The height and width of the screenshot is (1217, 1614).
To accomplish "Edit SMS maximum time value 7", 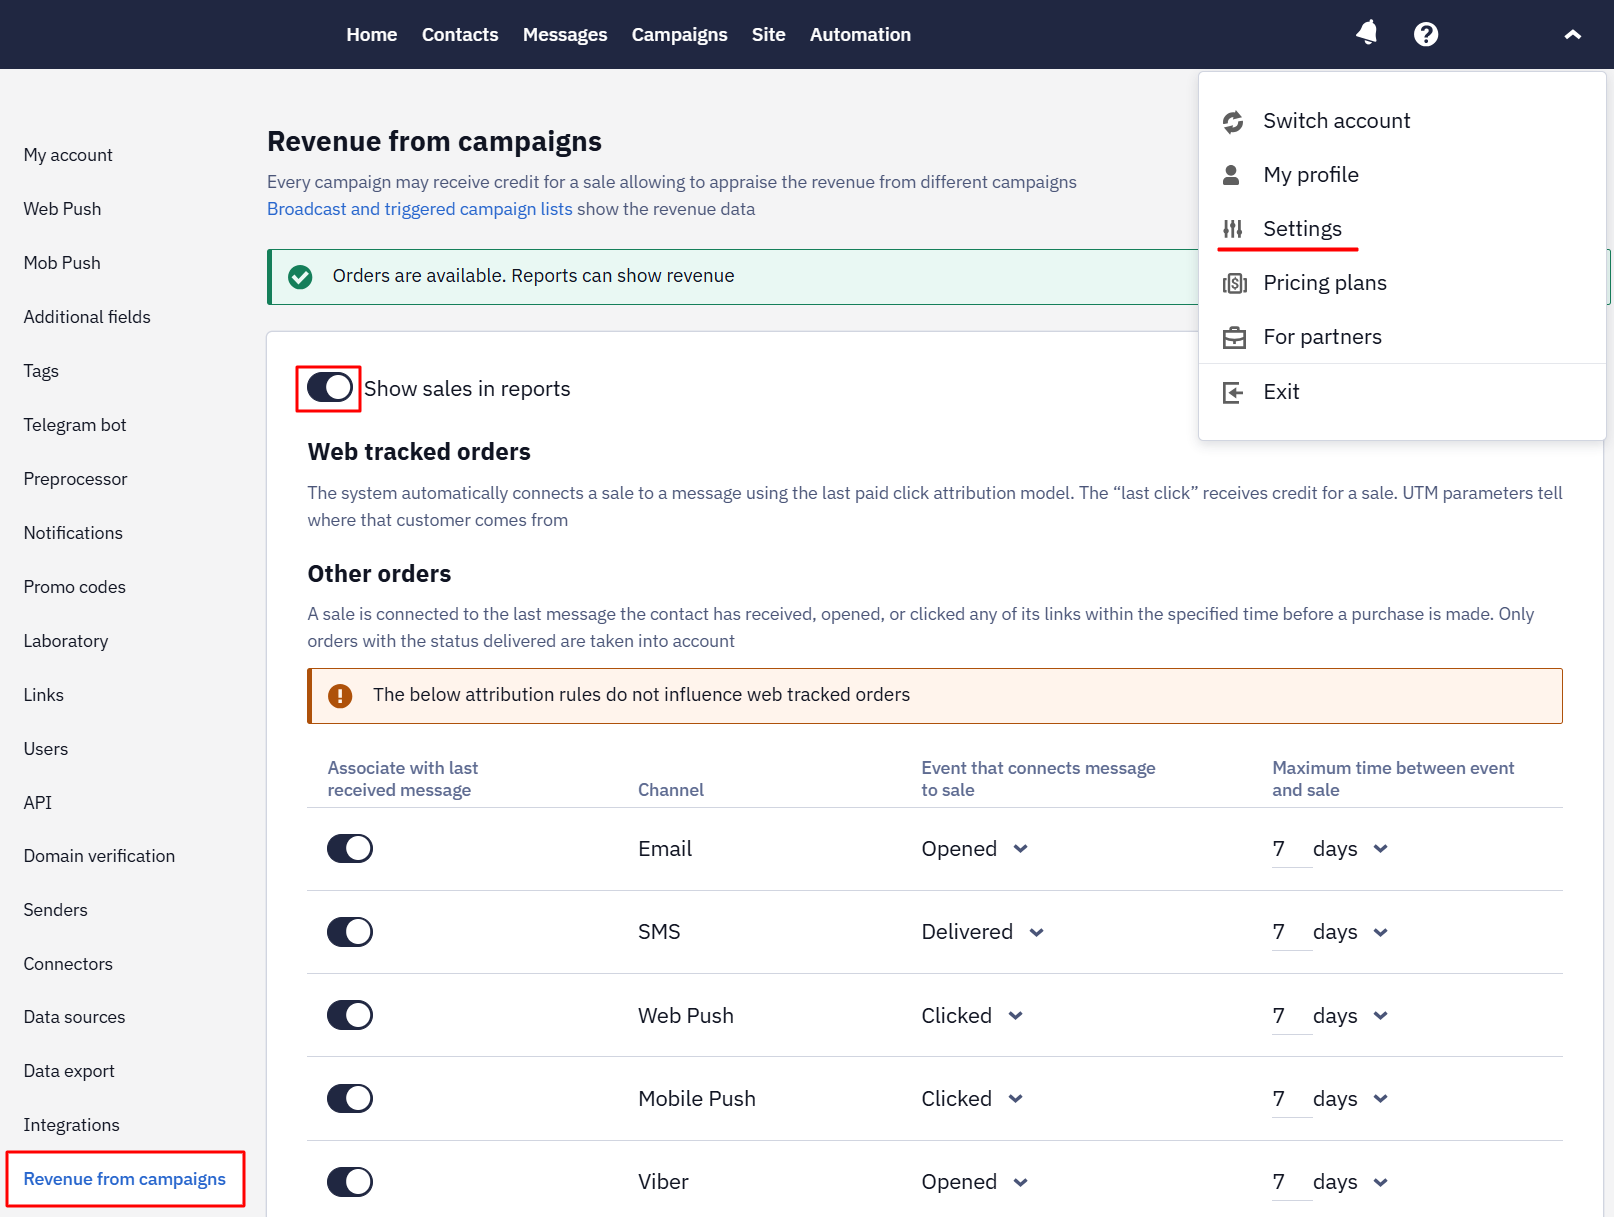I will (x=1291, y=932).
